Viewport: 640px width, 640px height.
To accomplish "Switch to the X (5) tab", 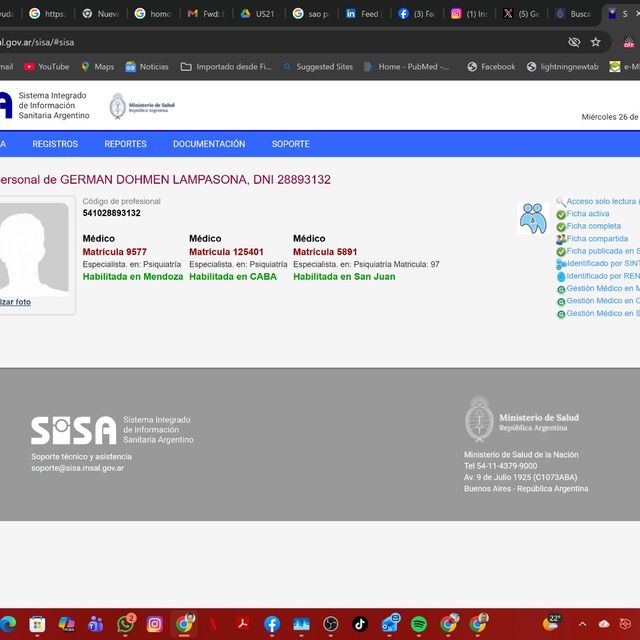I will (x=522, y=14).
